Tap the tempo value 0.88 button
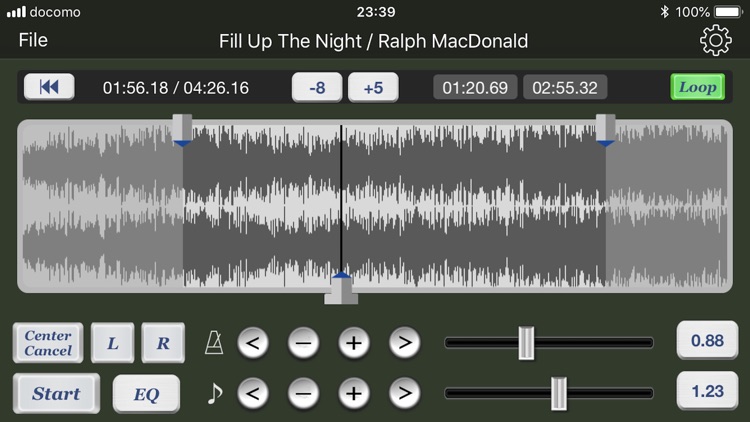 [x=707, y=340]
